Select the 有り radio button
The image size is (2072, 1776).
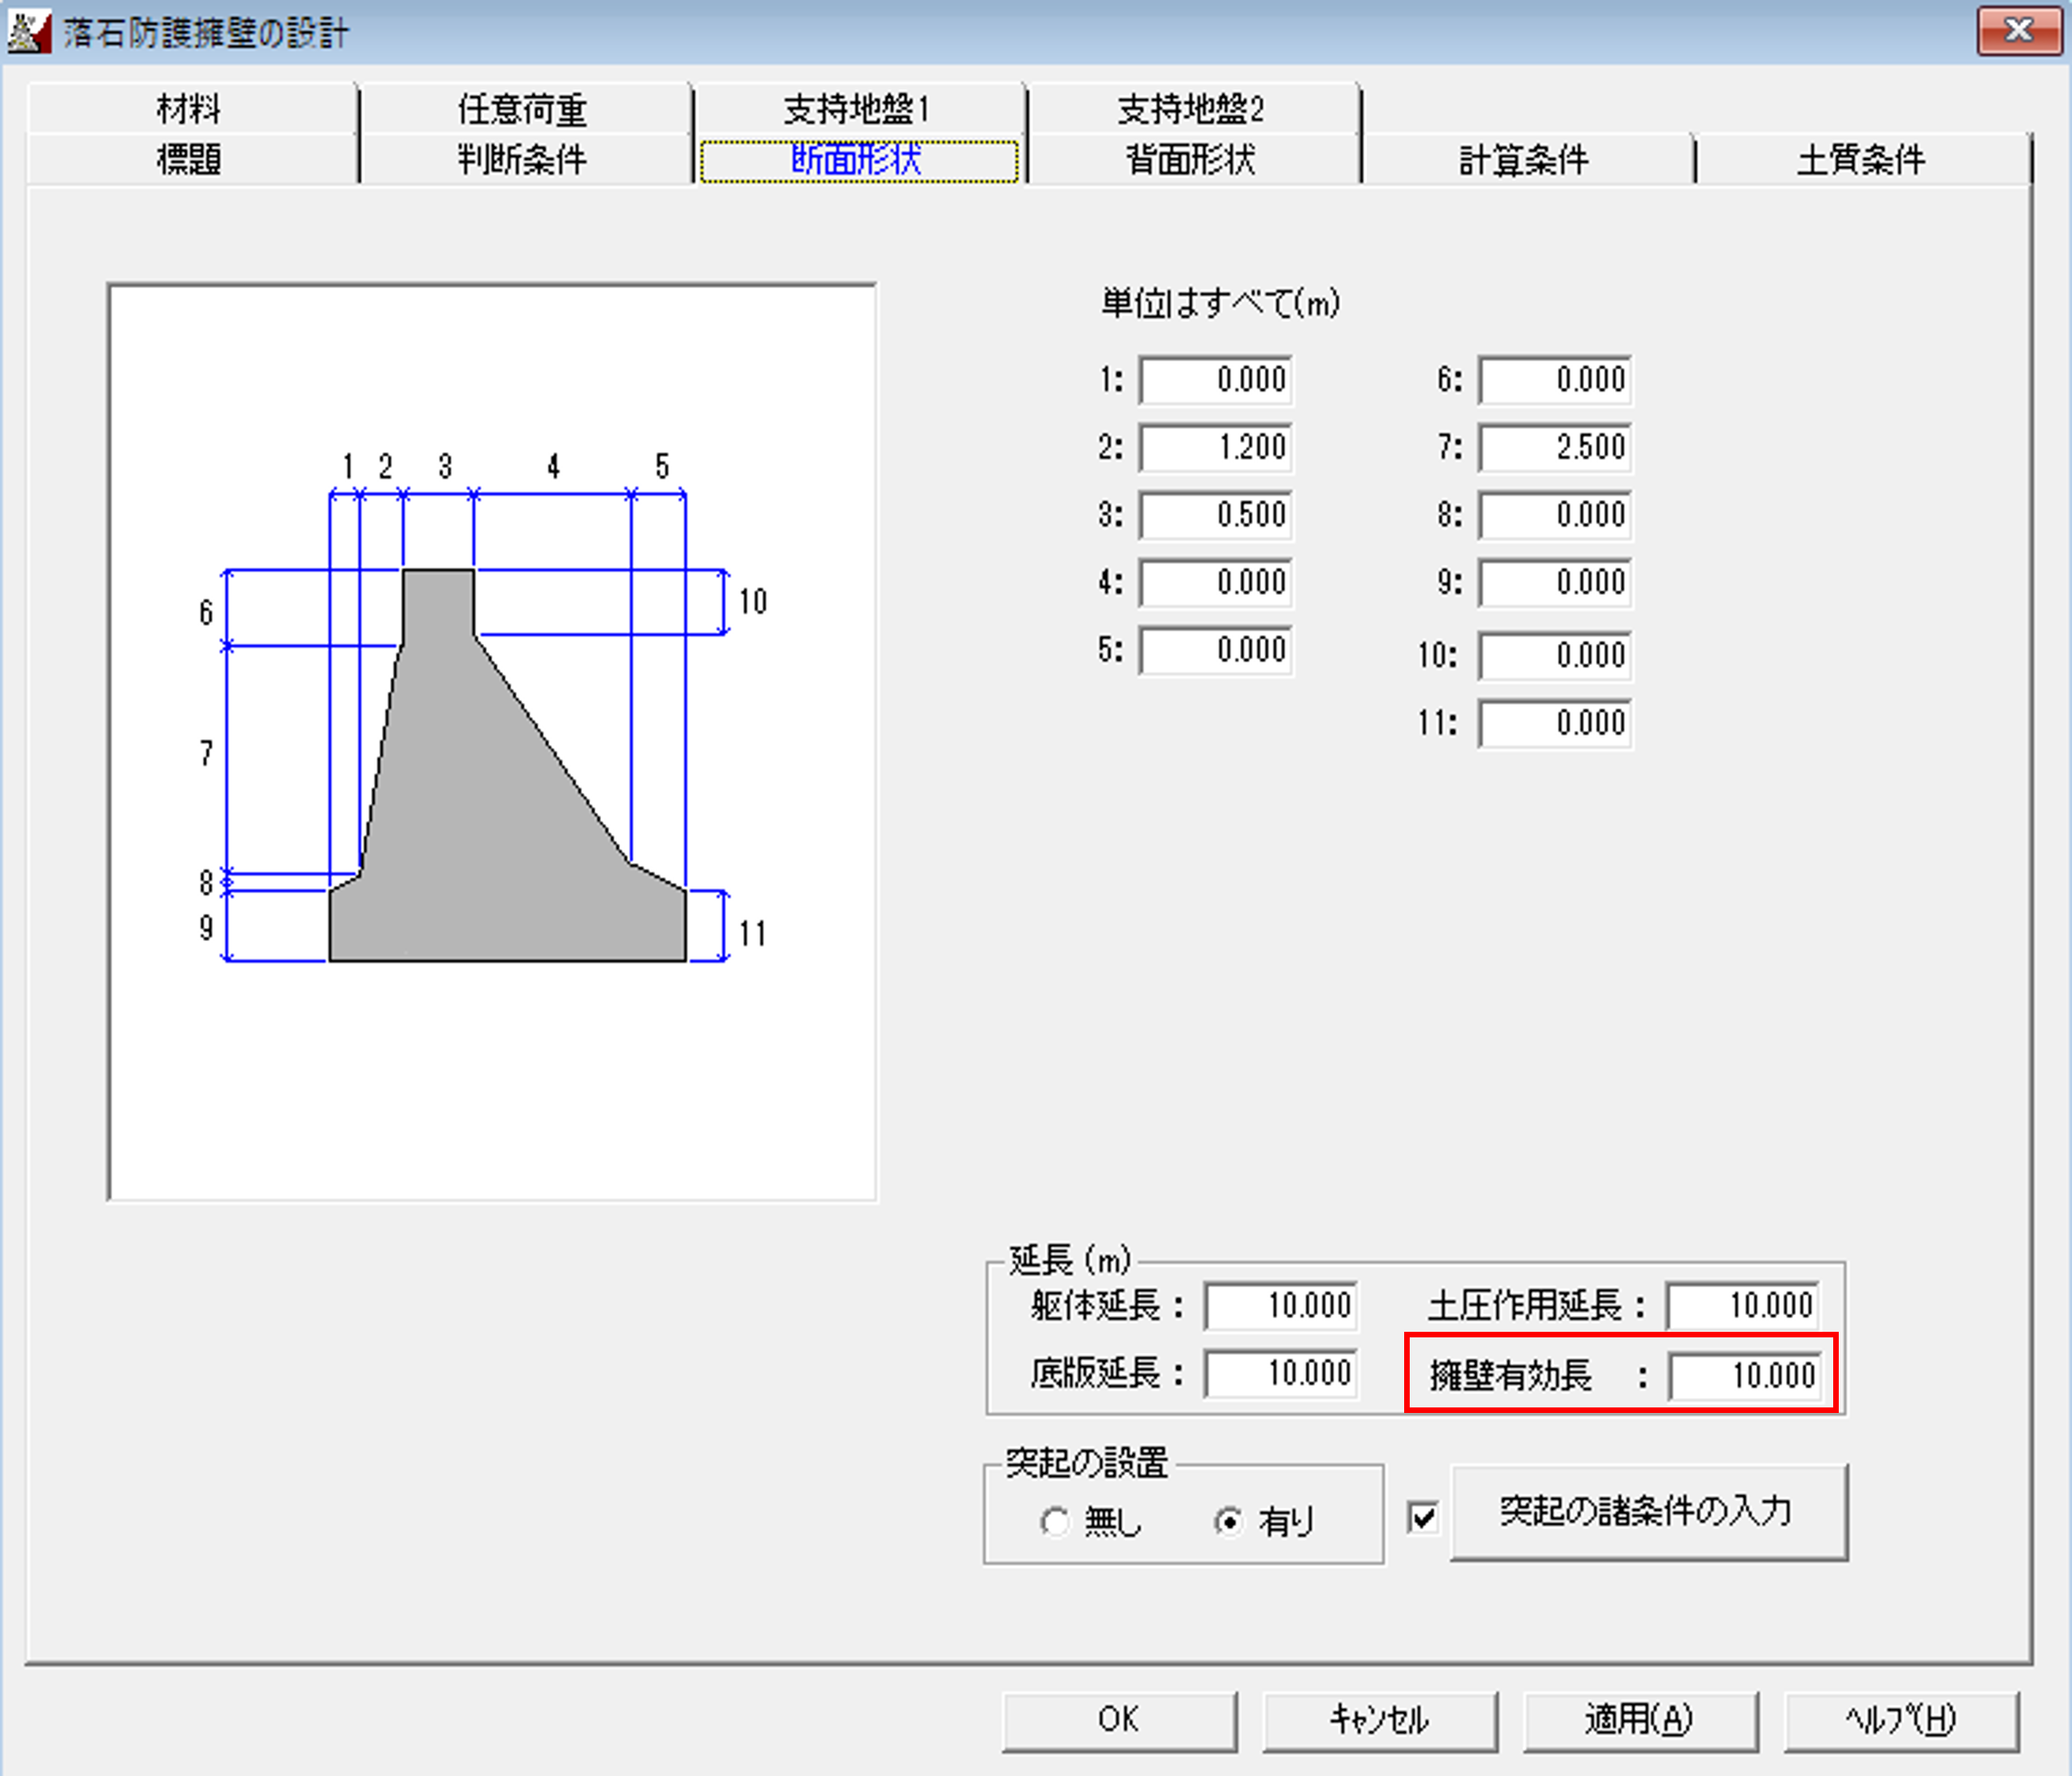tap(1229, 1522)
